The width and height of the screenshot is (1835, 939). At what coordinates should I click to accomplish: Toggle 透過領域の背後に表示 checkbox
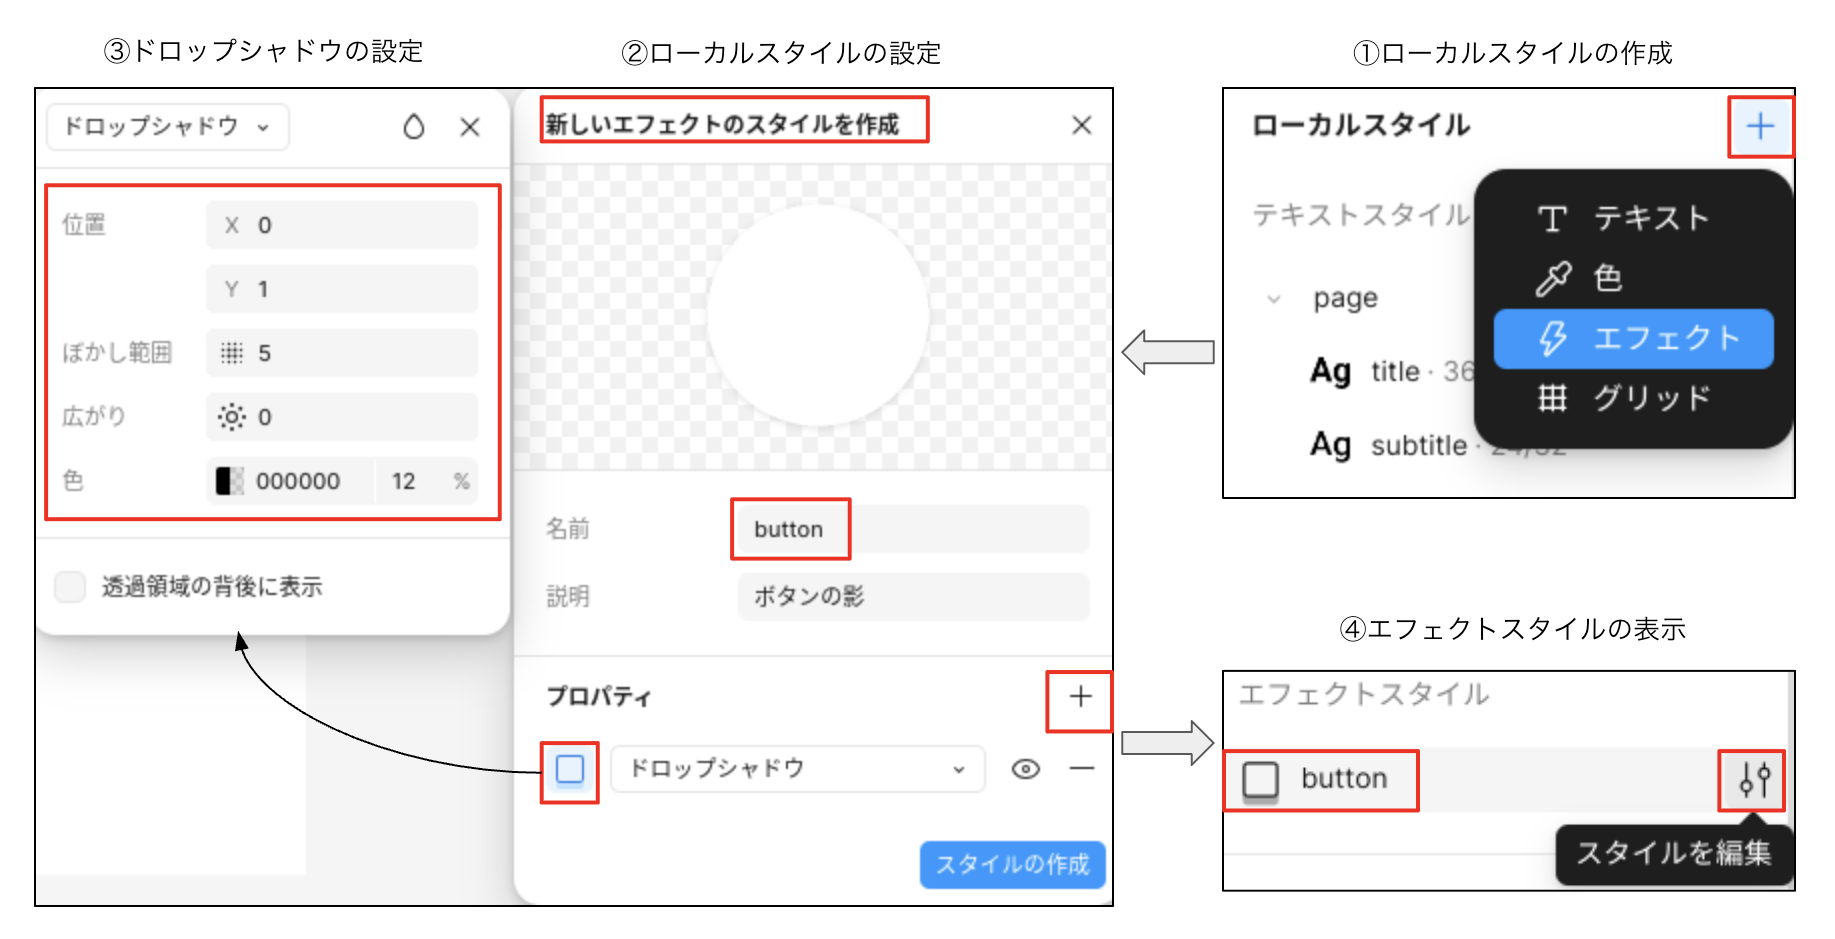(70, 587)
